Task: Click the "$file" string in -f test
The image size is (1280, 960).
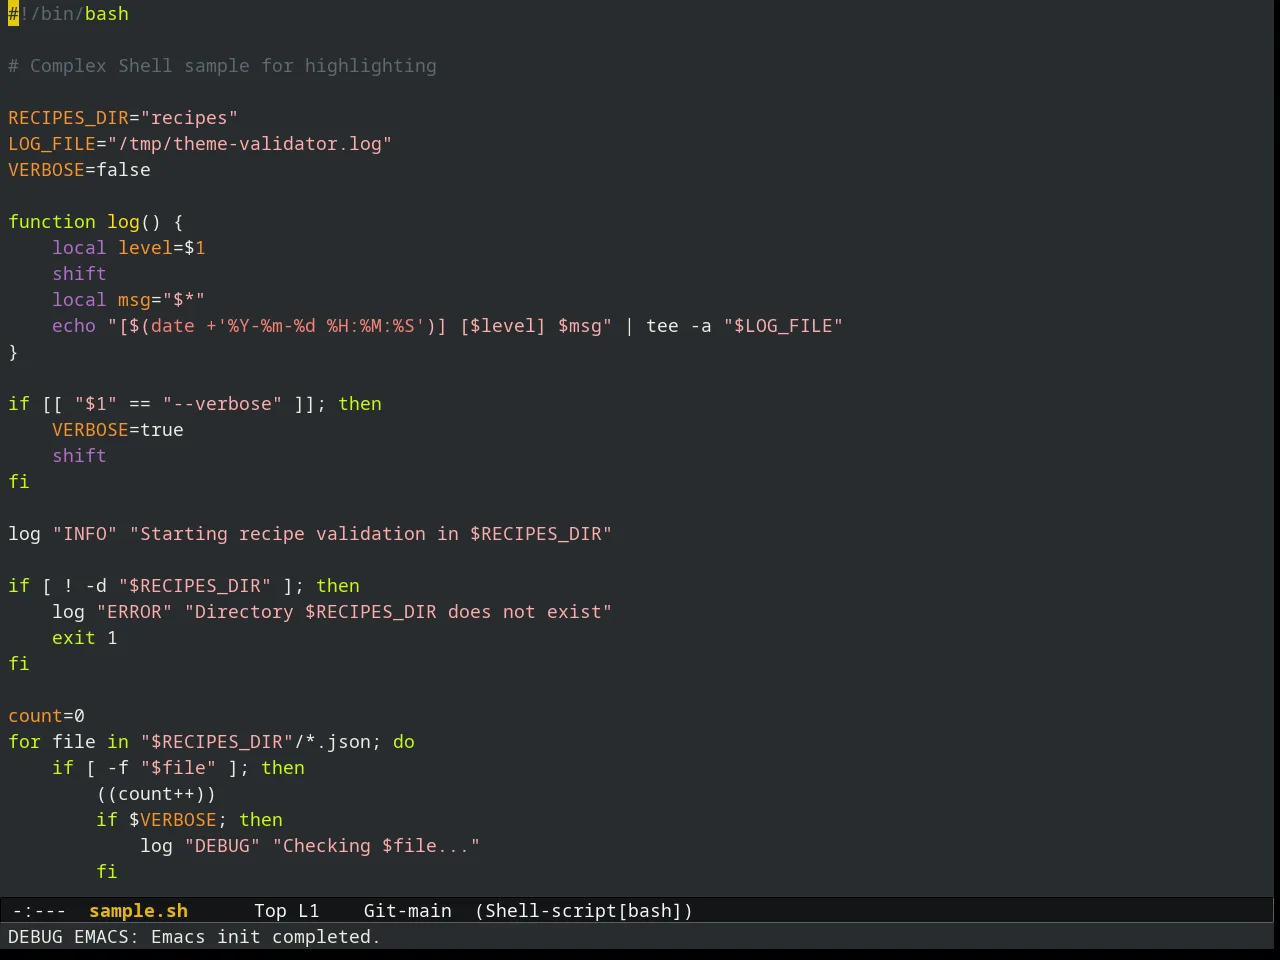Action: click(x=178, y=768)
